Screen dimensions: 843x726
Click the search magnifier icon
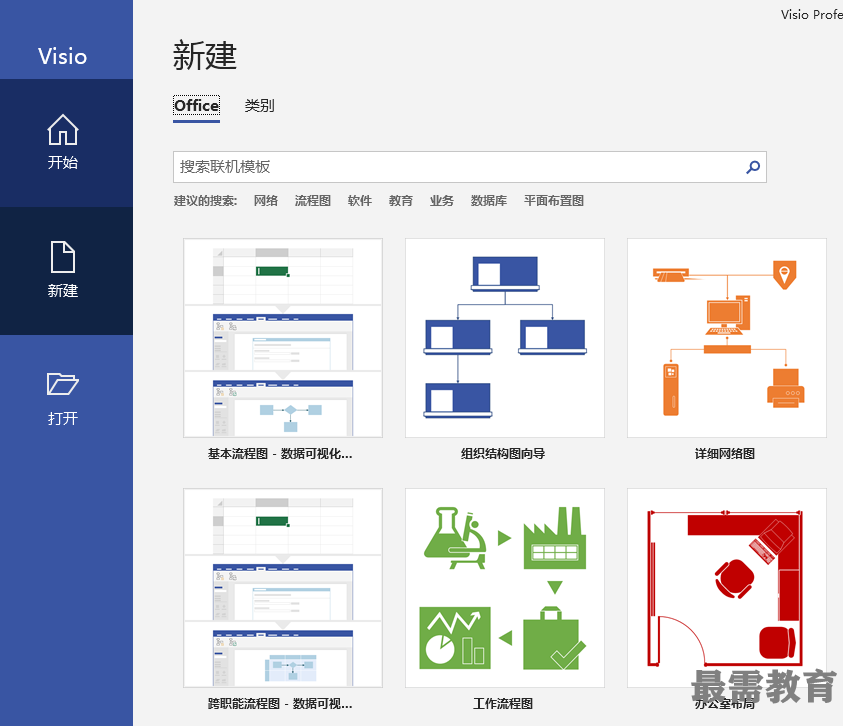(753, 167)
